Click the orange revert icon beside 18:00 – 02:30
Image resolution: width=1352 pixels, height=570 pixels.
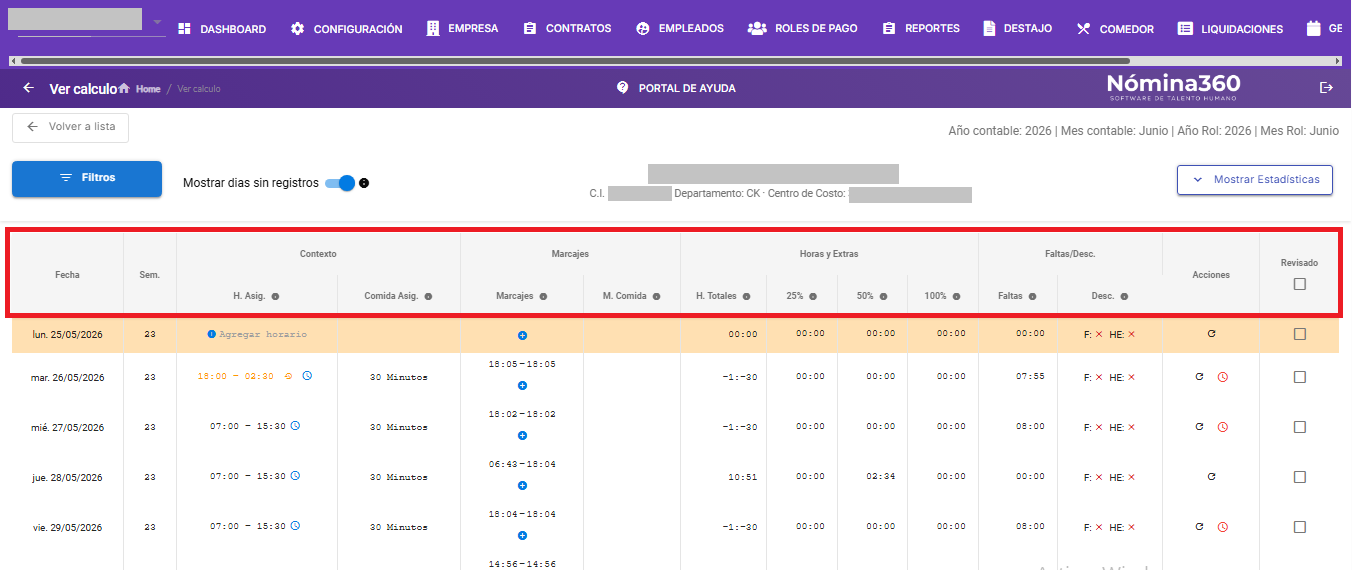click(x=289, y=376)
